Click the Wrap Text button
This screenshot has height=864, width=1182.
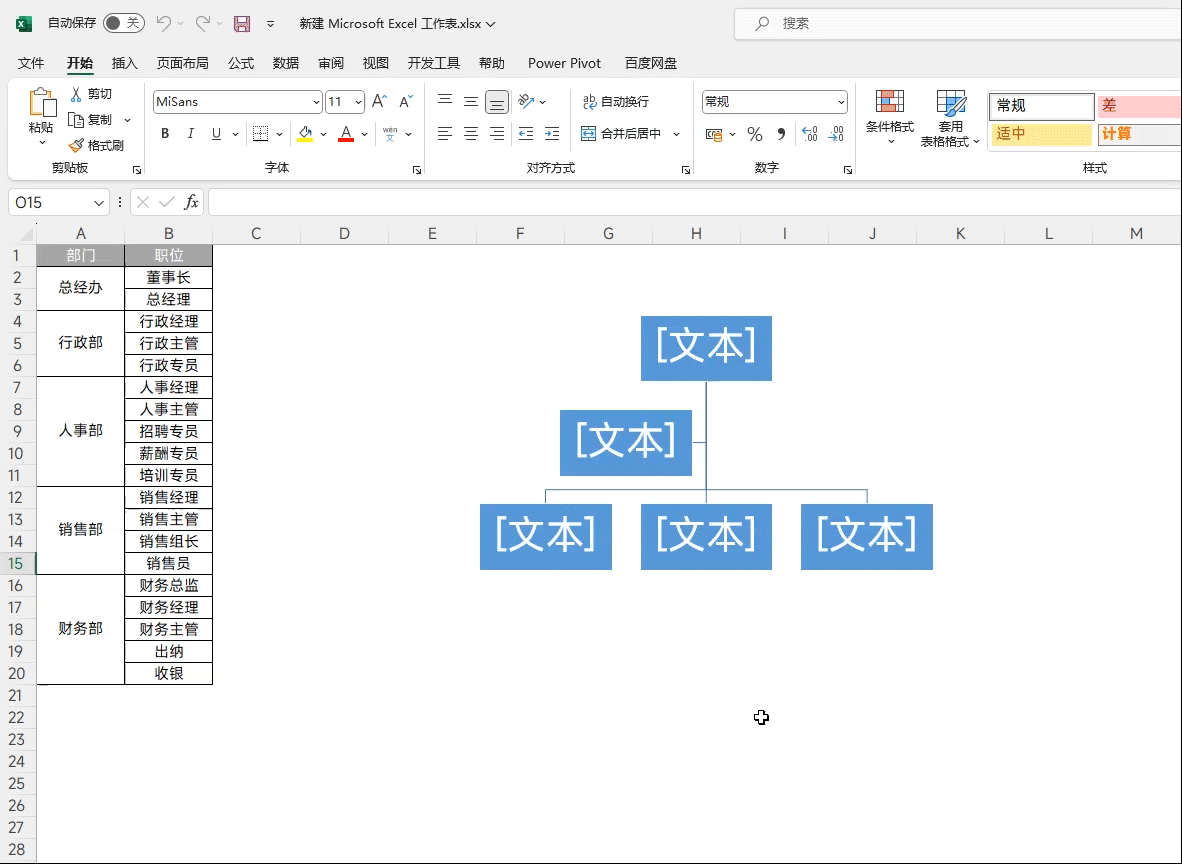[x=616, y=101]
